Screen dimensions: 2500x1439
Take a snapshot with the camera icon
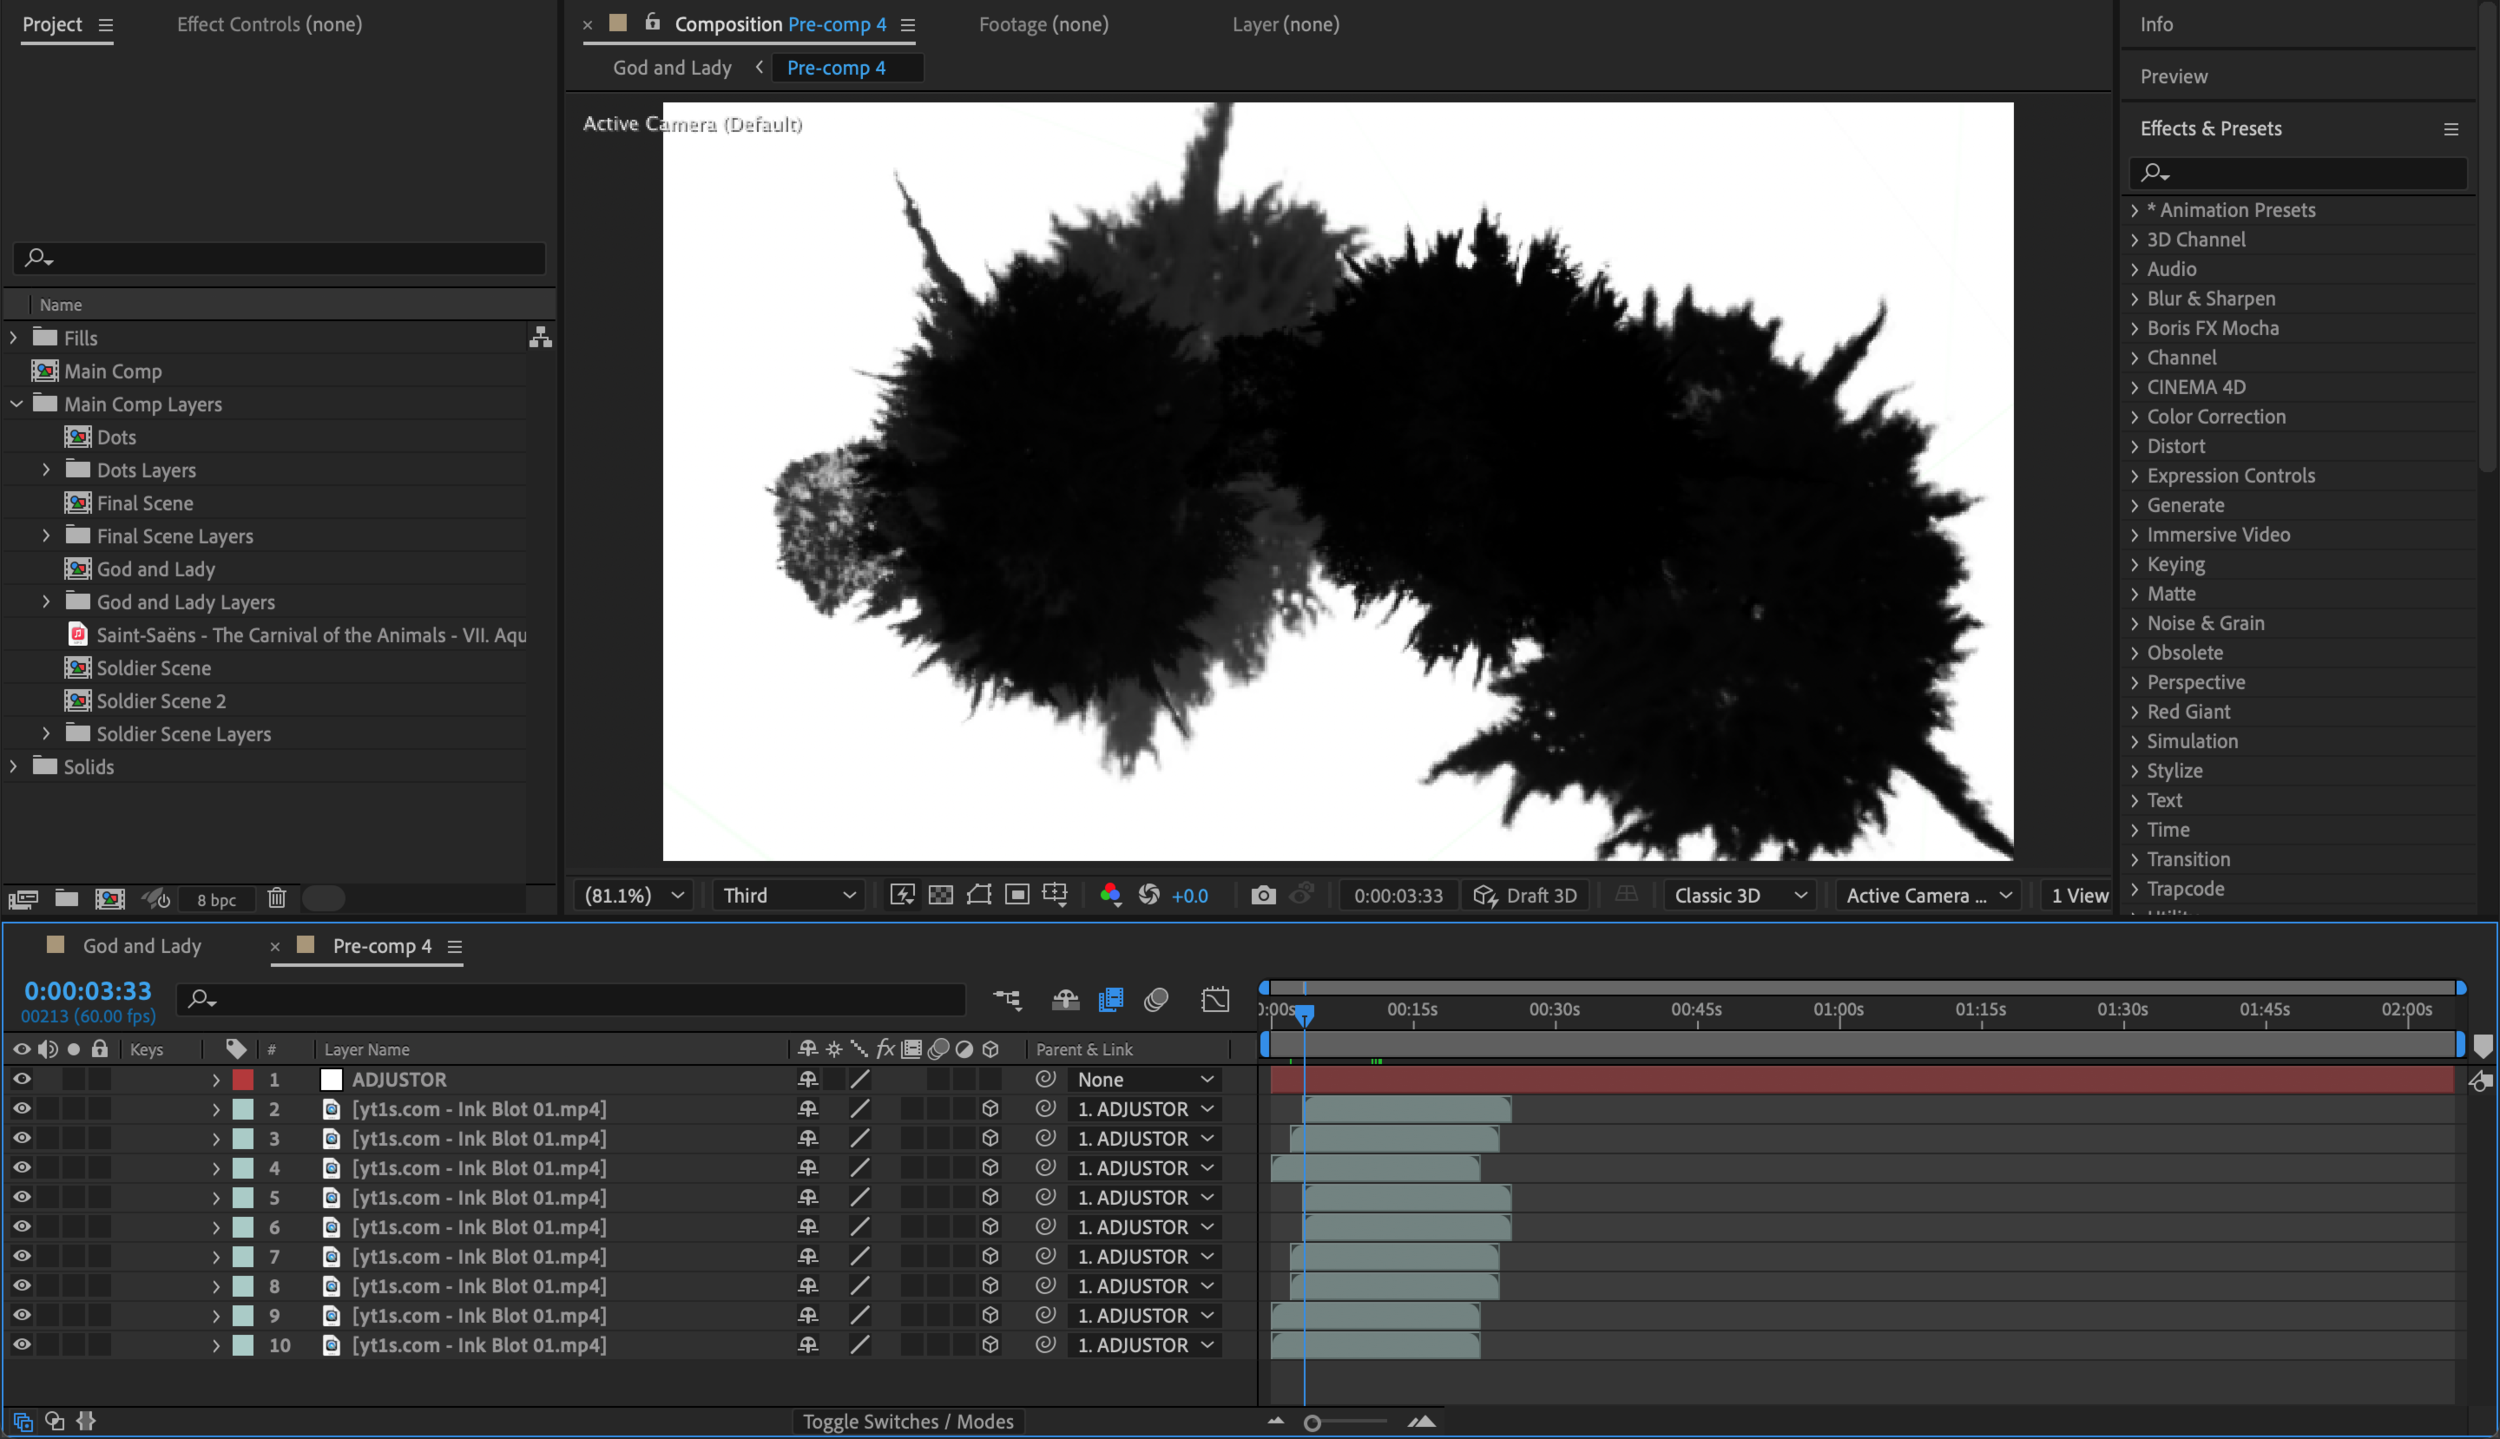[x=1263, y=895]
